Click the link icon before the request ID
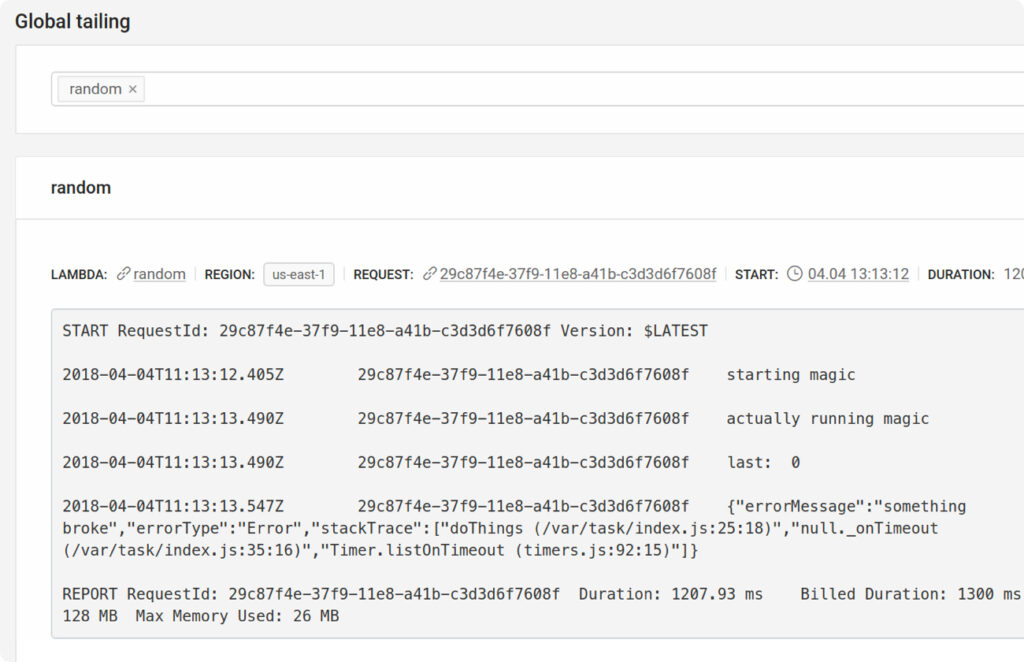Image resolution: width=1024 pixels, height=662 pixels. 430,273
